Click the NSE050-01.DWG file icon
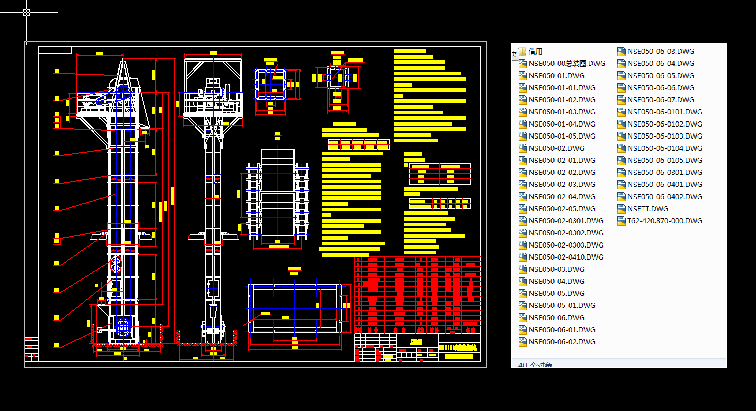756x411 pixels. point(521,75)
